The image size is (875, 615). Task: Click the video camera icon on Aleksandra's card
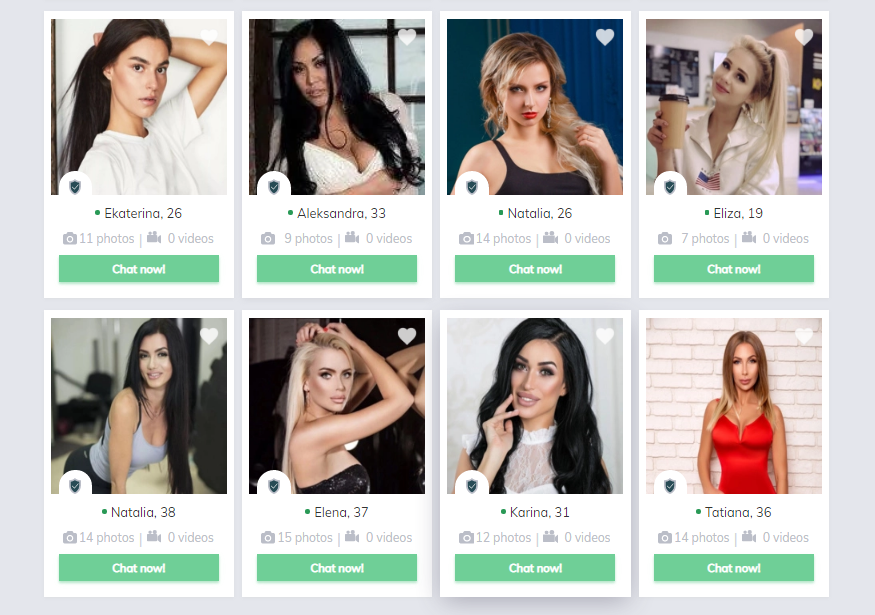pyautogui.click(x=352, y=238)
